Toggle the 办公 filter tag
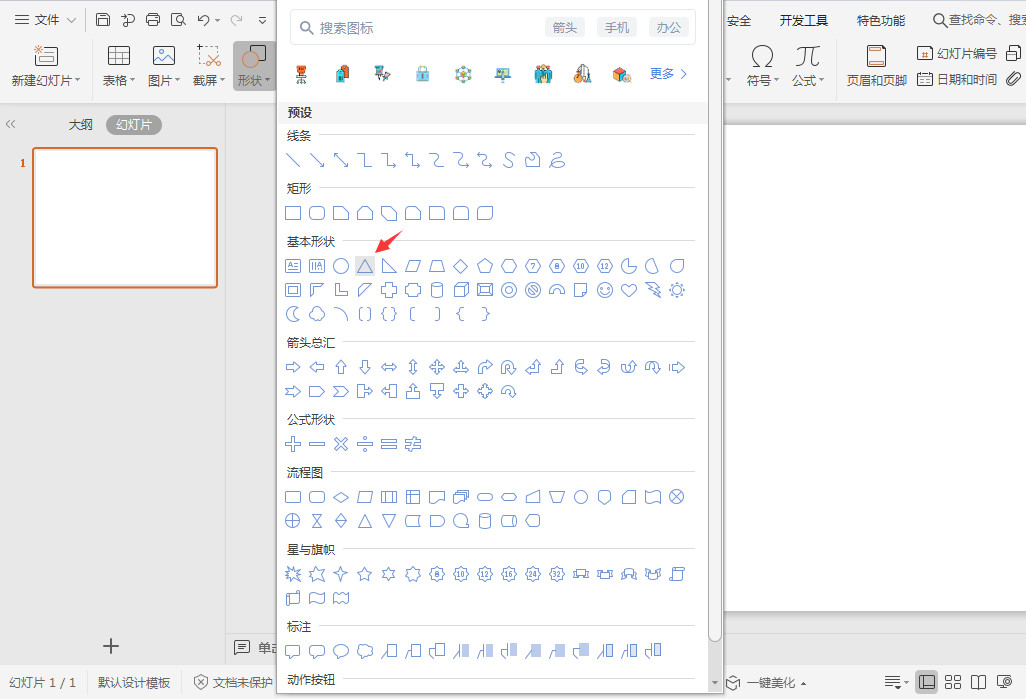The height and width of the screenshot is (699, 1026). pyautogui.click(x=668, y=27)
